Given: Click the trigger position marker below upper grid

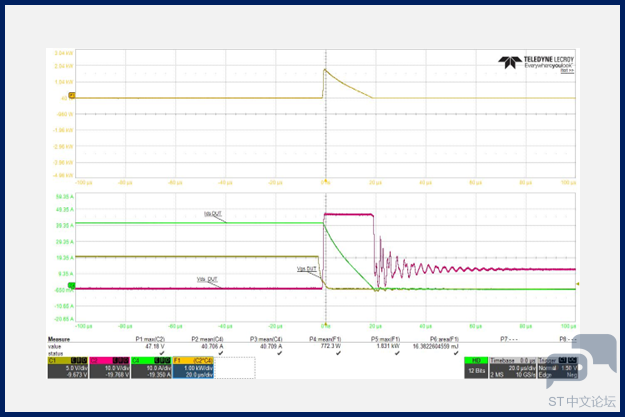Looking at the screenshot, I should coord(326,181).
